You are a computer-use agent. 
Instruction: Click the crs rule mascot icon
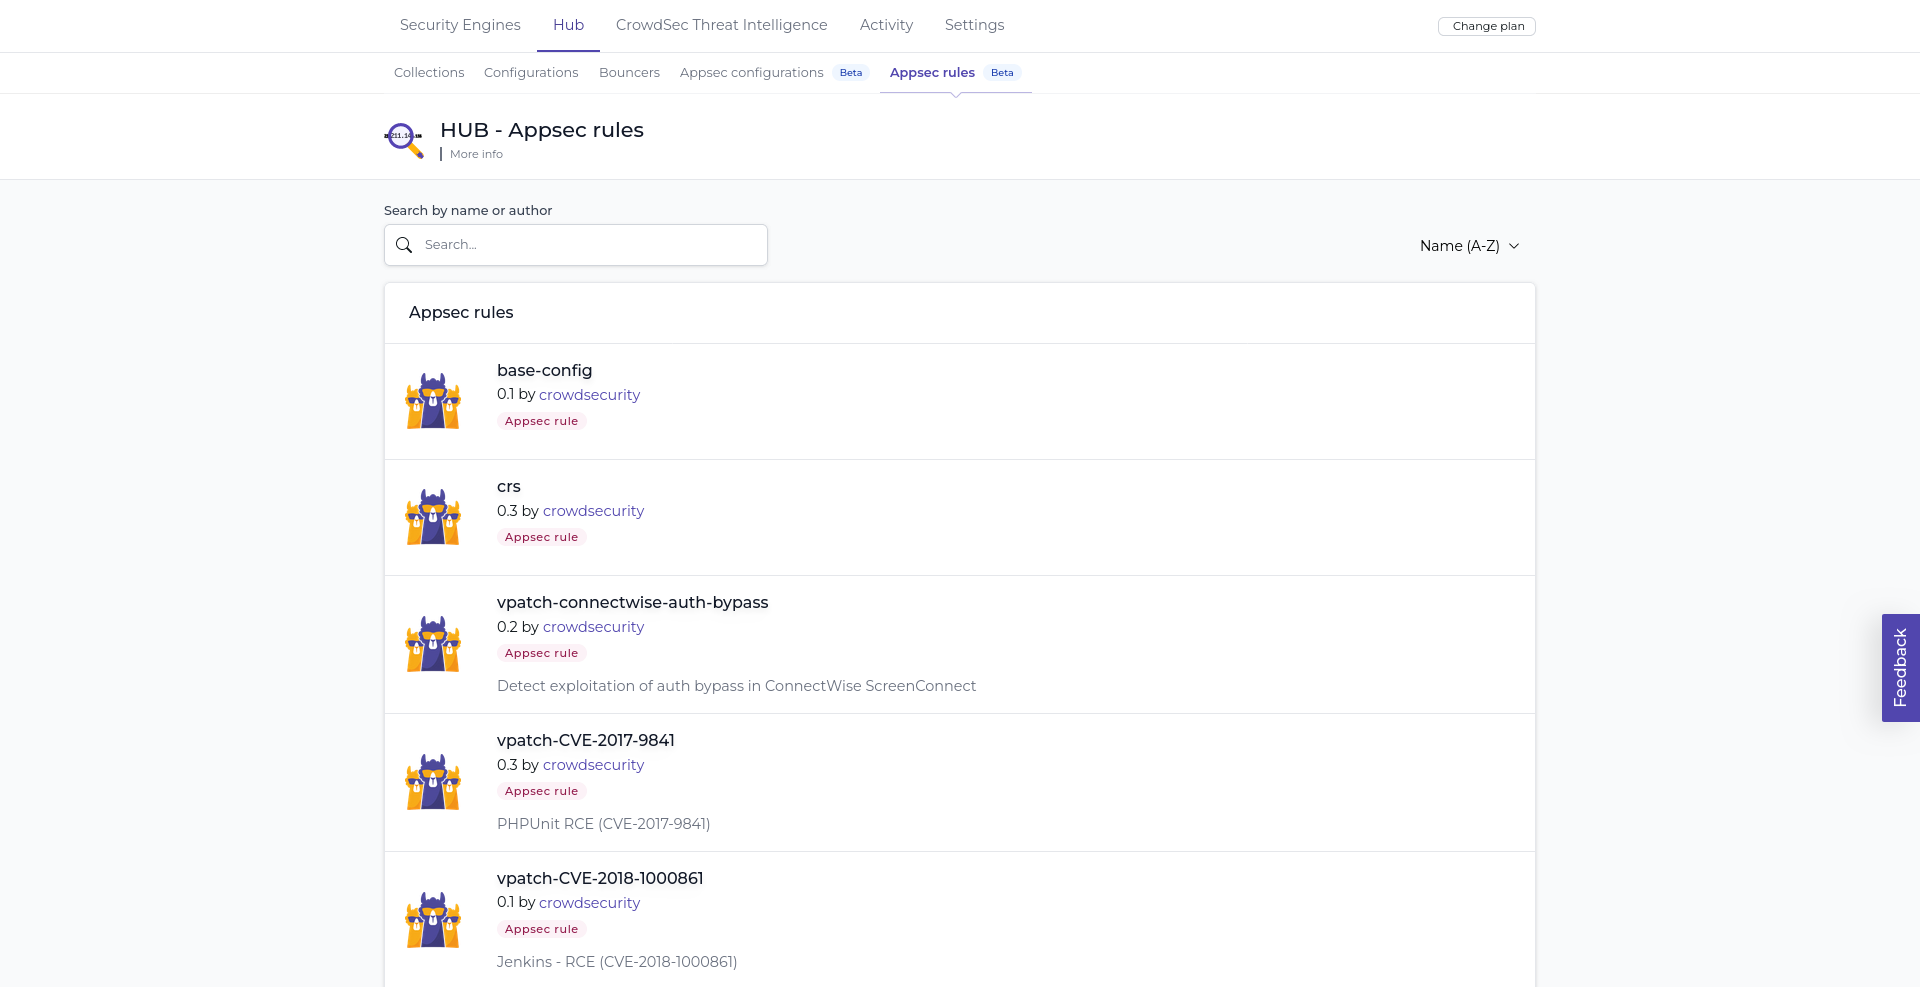432,517
